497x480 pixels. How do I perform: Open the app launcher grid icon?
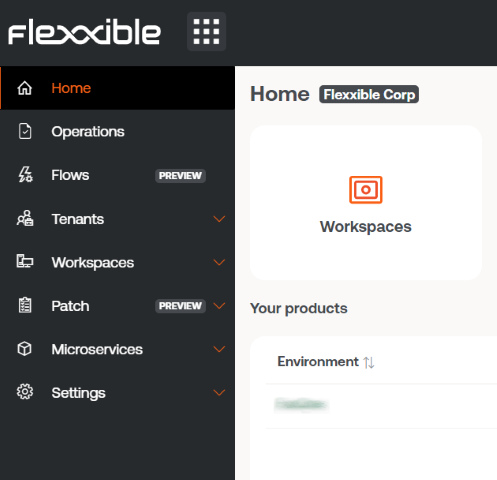[x=206, y=32]
